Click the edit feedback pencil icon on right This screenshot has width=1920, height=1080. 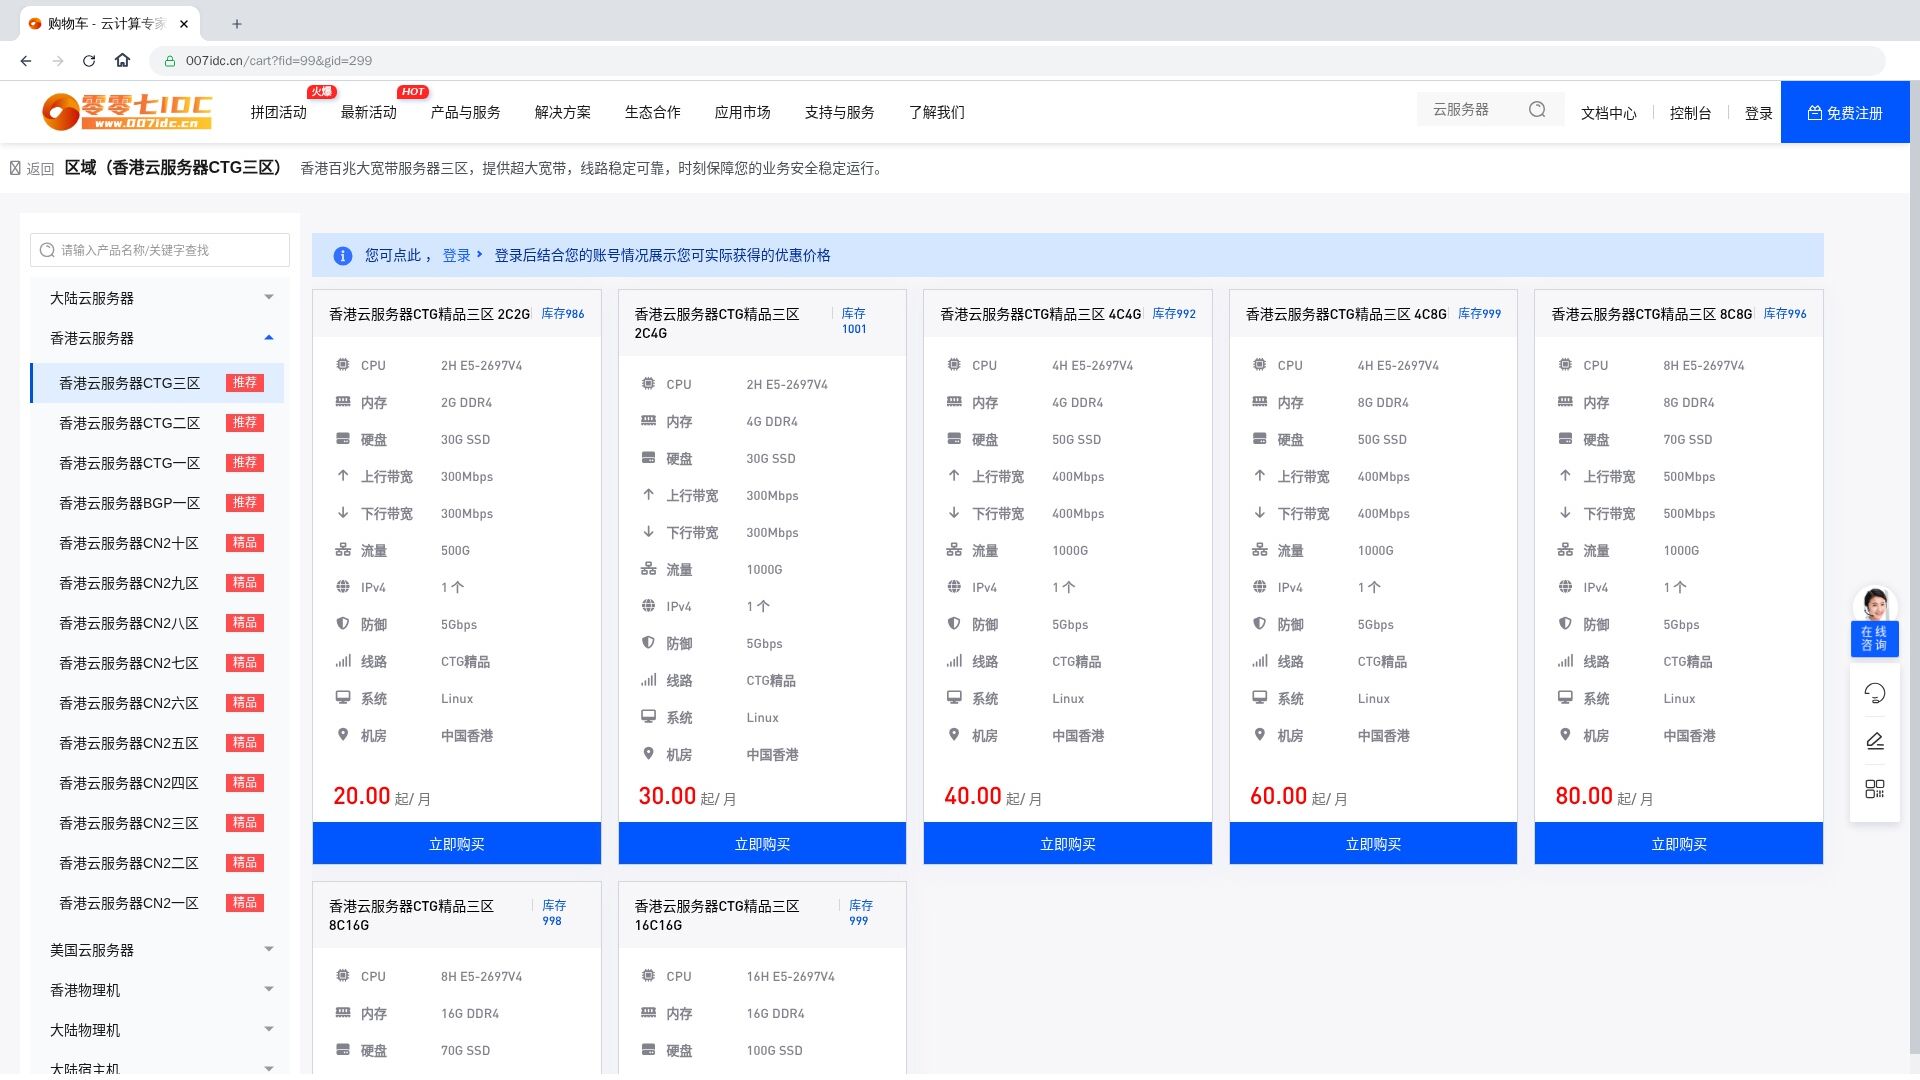(x=1875, y=741)
